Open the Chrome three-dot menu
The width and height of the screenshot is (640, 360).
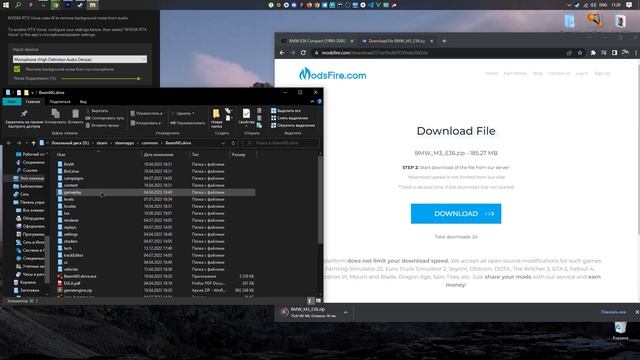636,53
